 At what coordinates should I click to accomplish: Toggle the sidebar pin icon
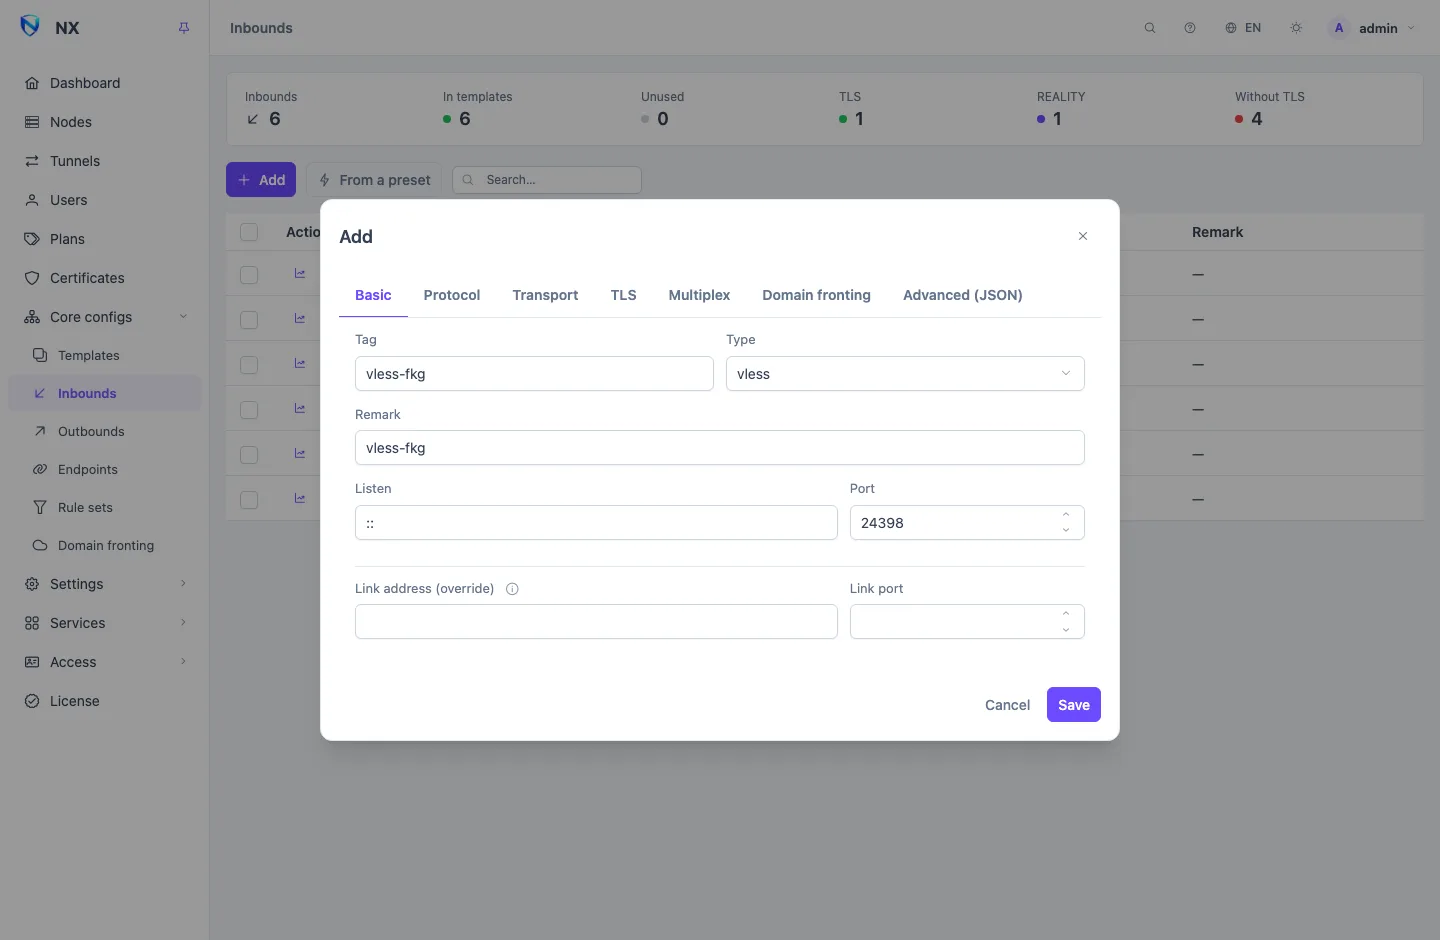[184, 28]
